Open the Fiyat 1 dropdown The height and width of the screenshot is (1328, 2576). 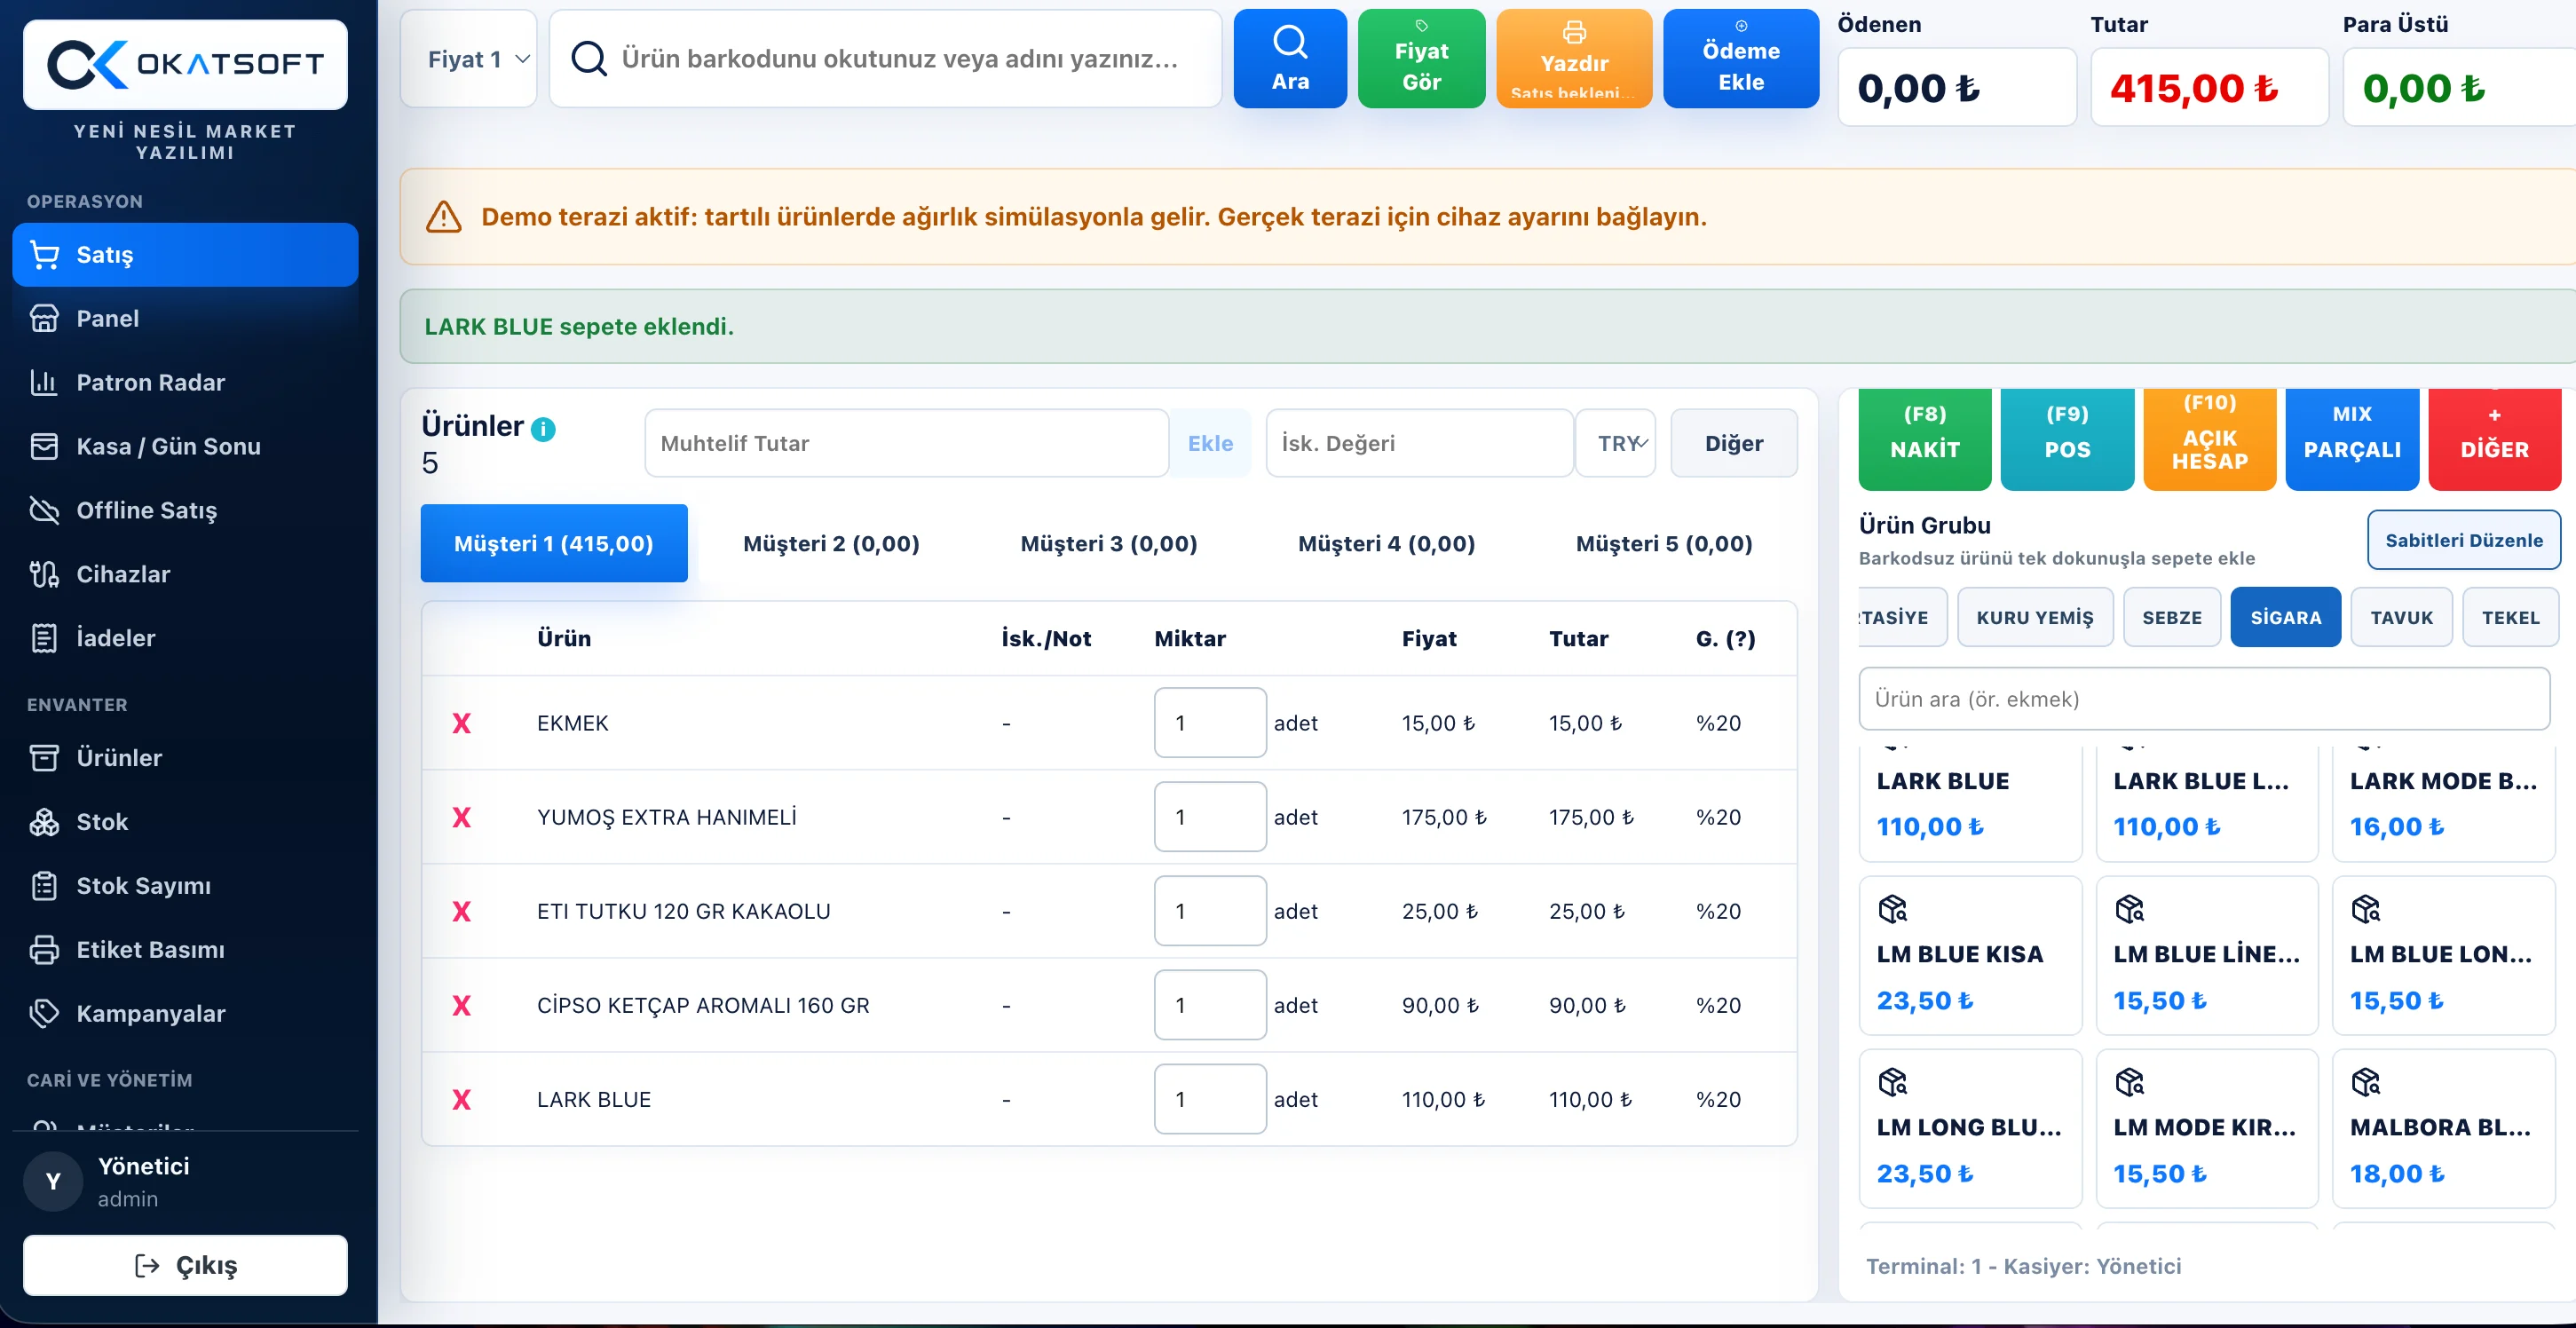pos(469,59)
